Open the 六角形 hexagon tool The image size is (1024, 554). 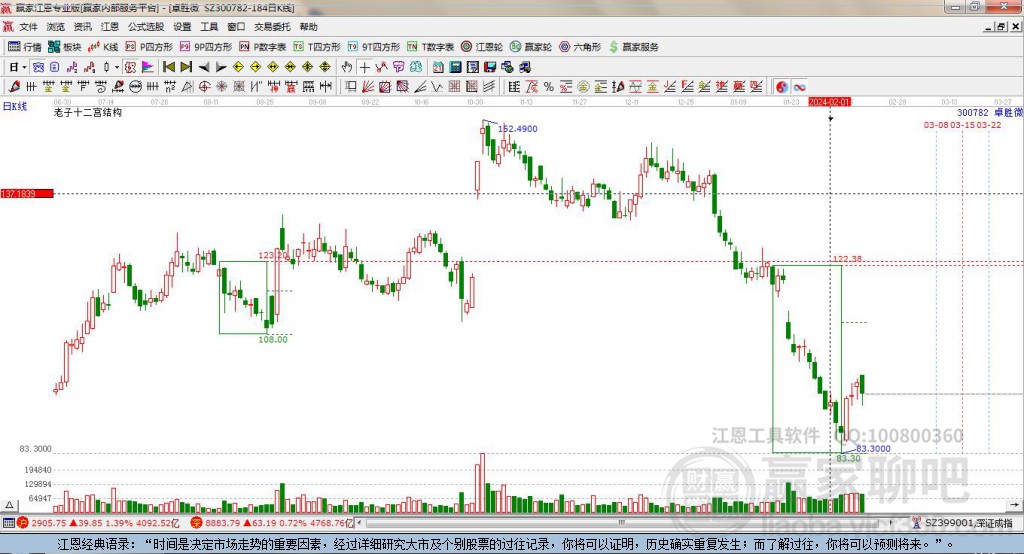click(x=580, y=46)
